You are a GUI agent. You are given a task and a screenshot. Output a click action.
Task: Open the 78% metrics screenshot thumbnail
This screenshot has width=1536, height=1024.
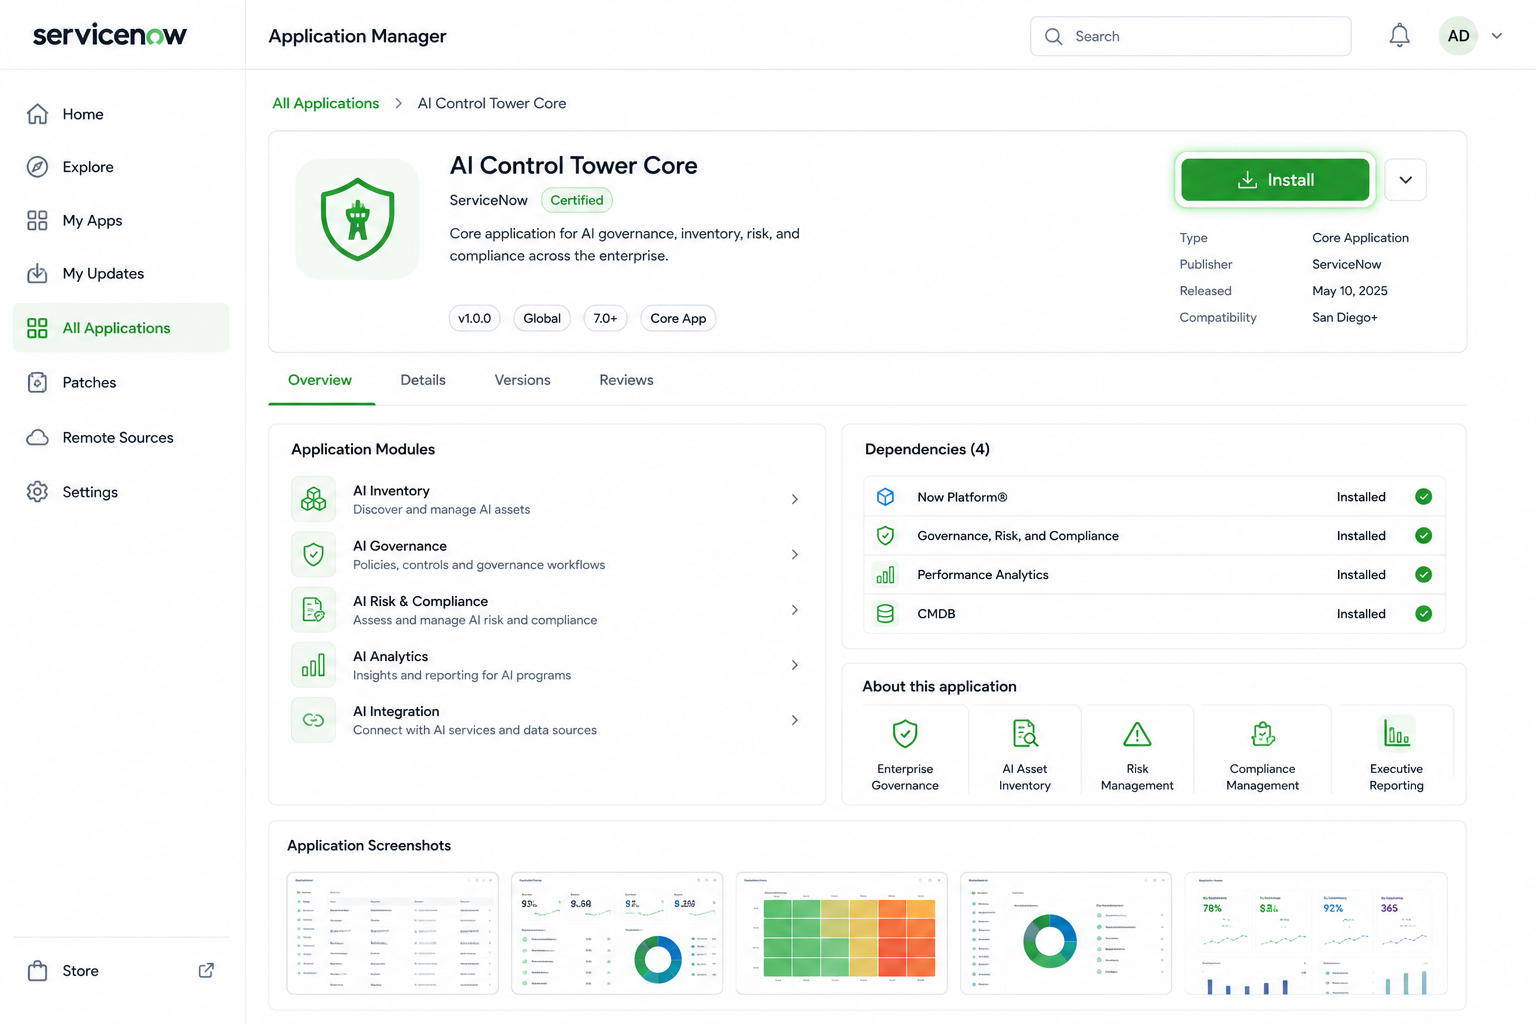click(1315, 933)
